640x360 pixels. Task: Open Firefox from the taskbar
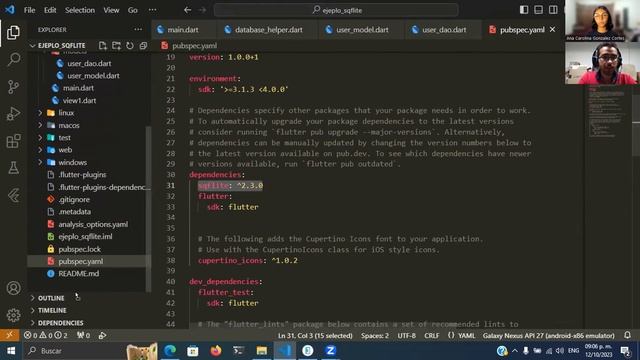216,351
